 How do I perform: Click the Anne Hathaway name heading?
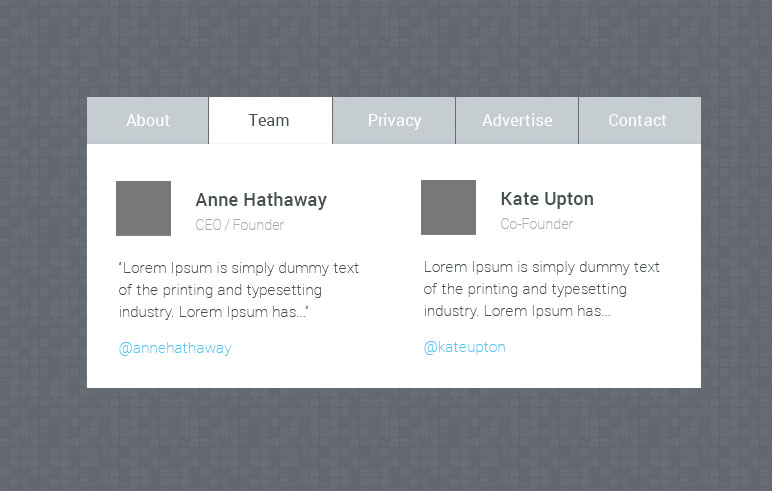click(x=261, y=200)
